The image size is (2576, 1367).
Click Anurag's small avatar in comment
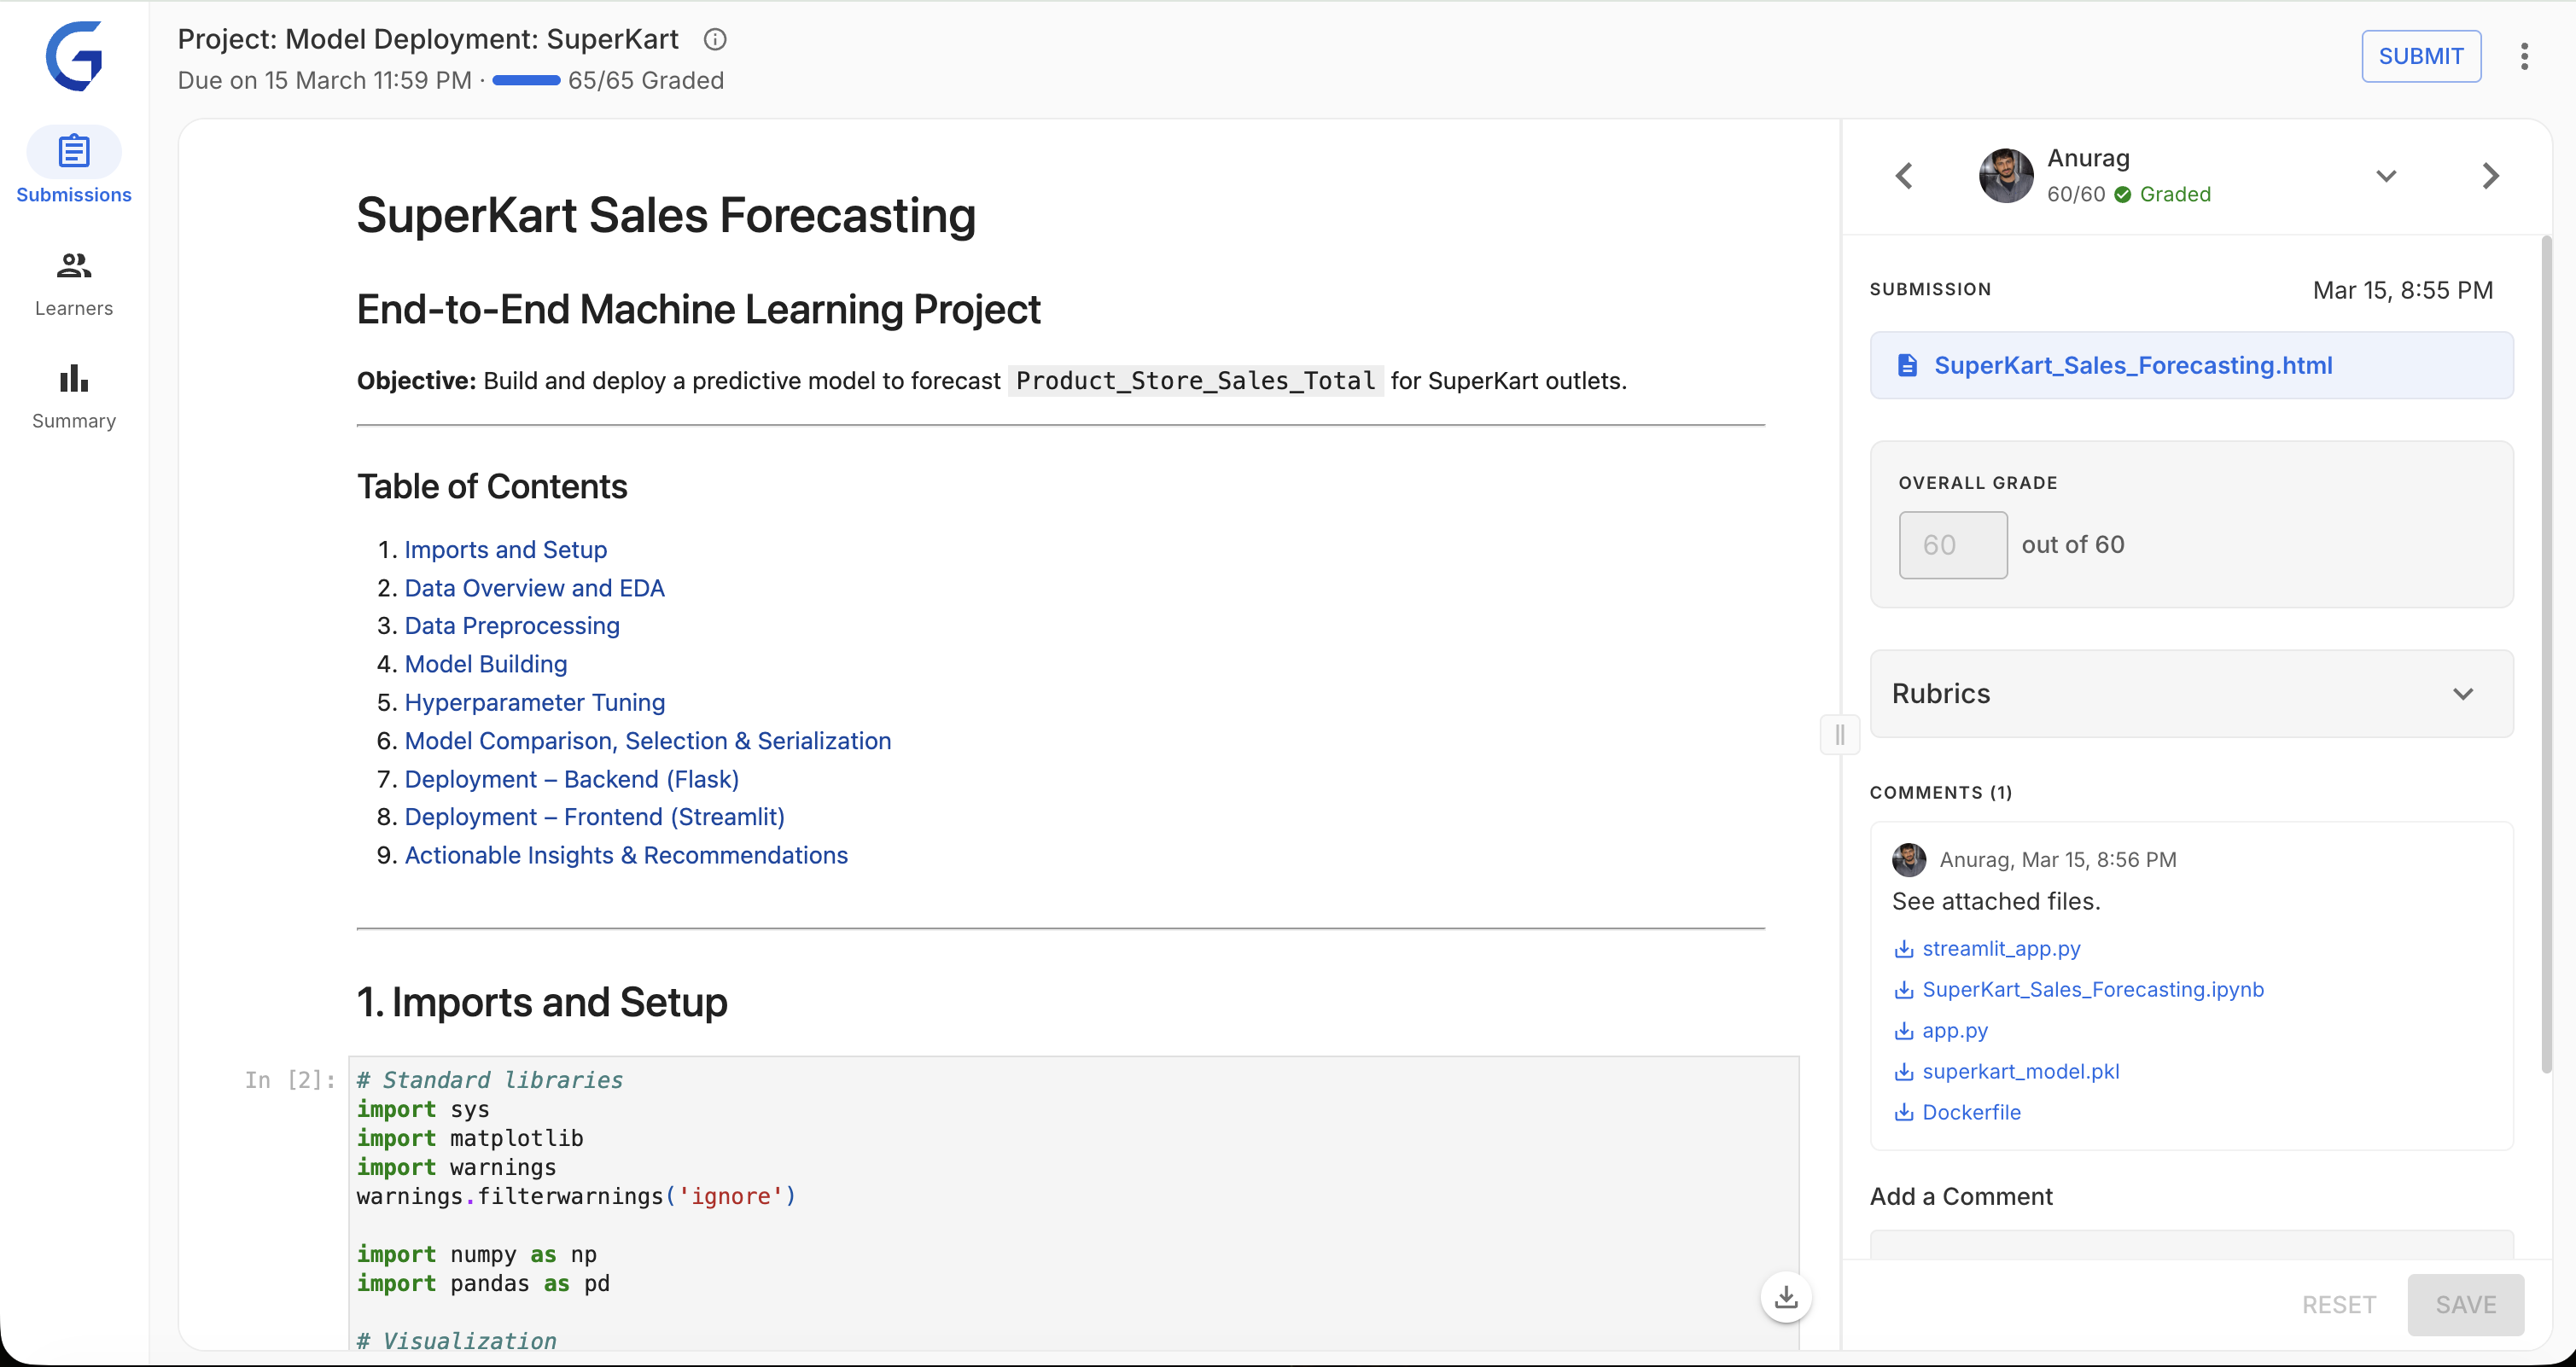(1909, 859)
